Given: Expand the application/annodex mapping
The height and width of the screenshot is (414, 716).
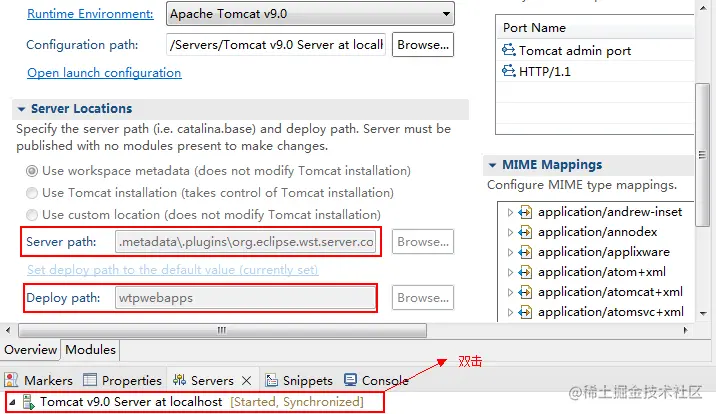Looking at the screenshot, I should click(x=510, y=232).
